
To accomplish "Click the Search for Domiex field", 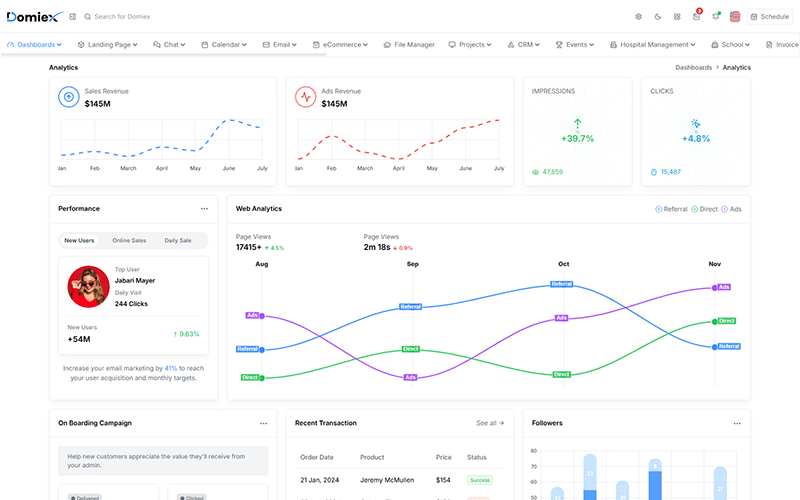I will [x=122, y=17].
